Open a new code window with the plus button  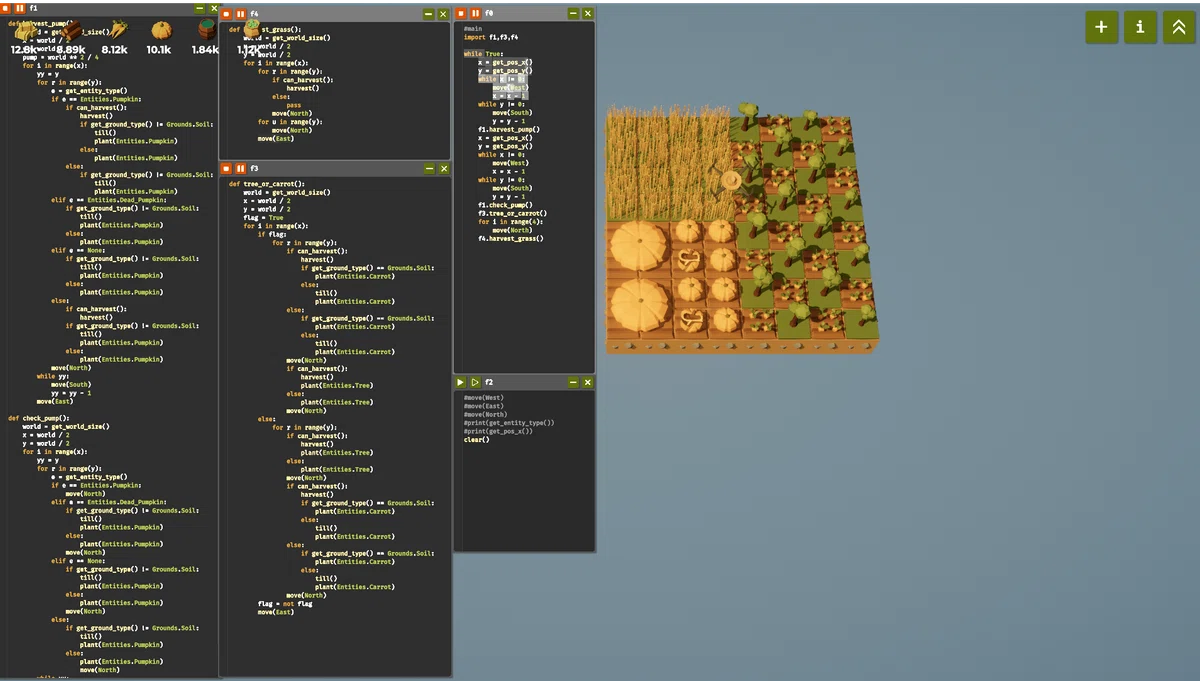[1101, 27]
